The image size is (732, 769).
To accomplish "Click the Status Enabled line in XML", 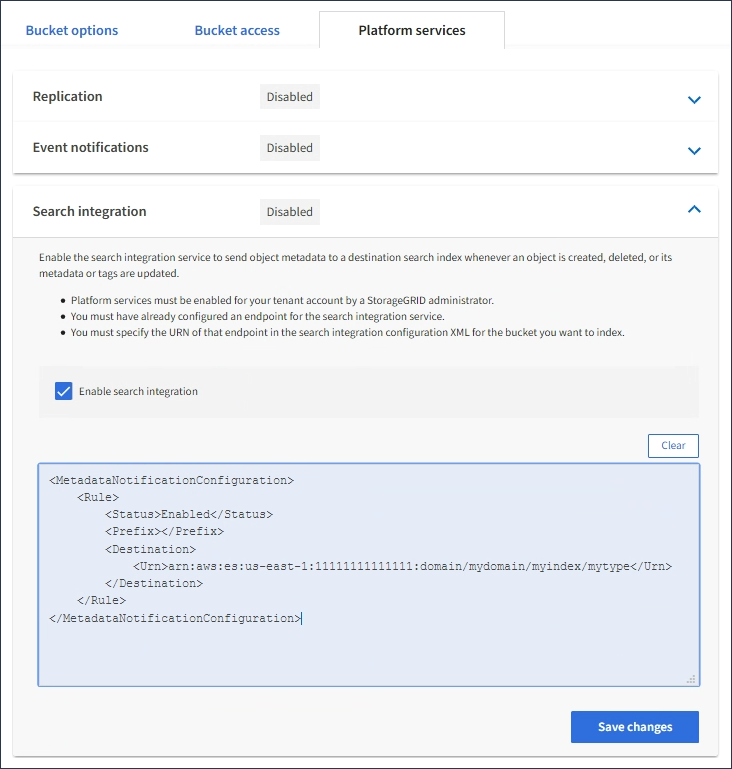I will [x=189, y=514].
